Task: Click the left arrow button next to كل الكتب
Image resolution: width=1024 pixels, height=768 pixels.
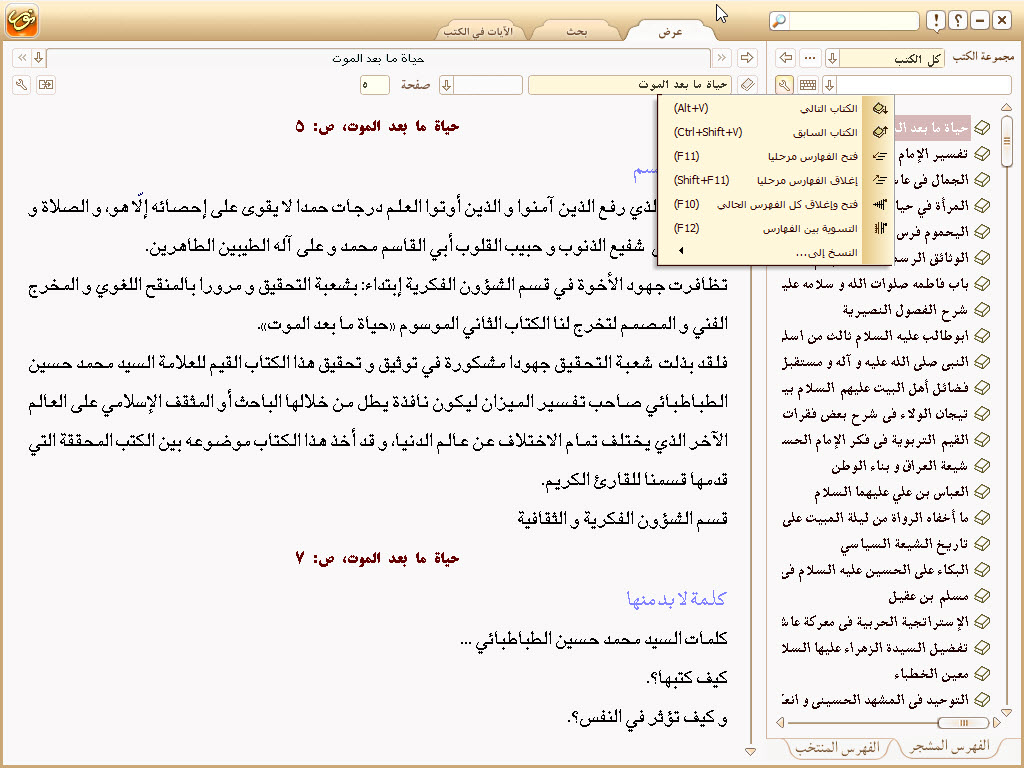Action: pos(786,58)
